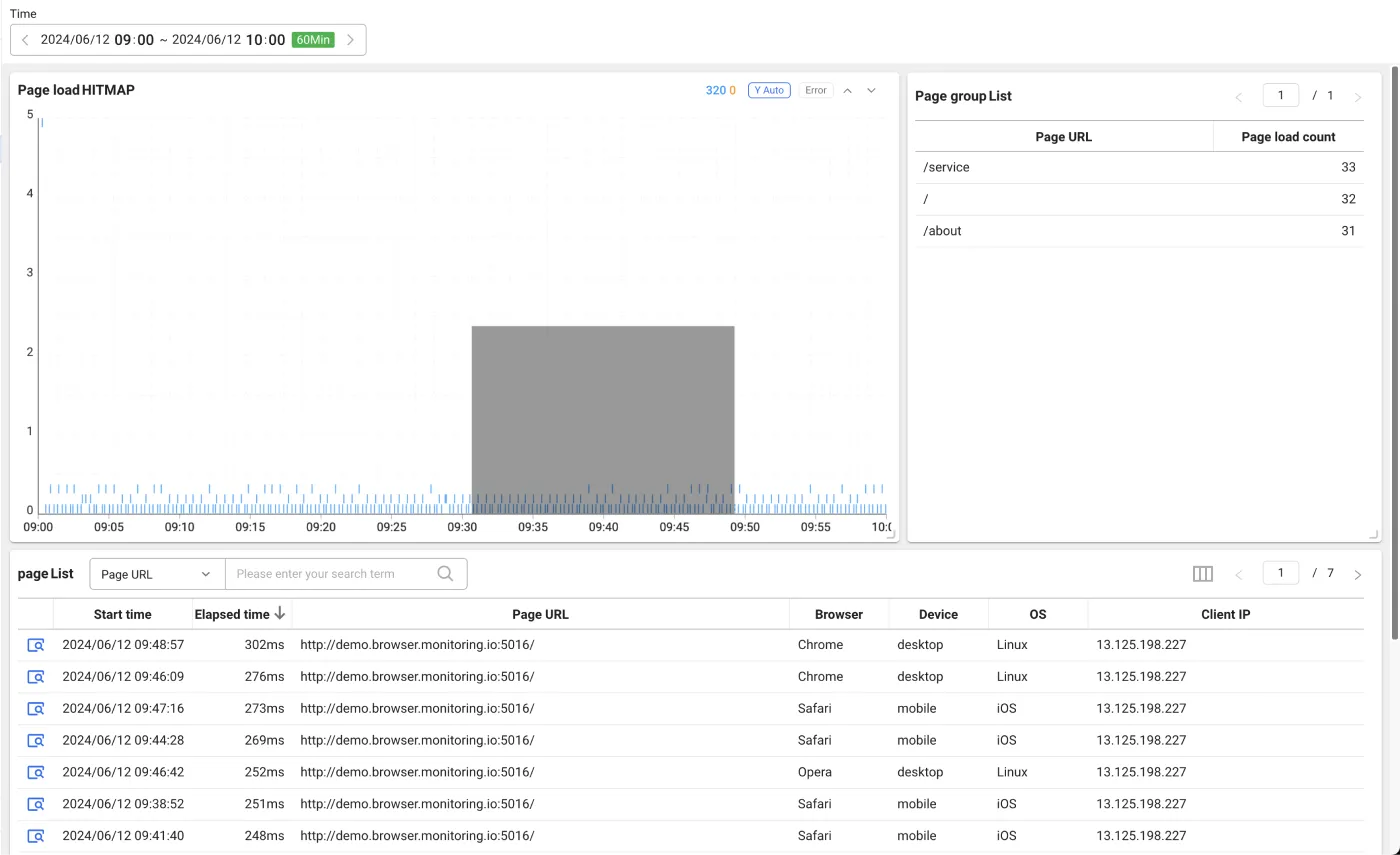Sort page List by Browser column
The width and height of the screenshot is (1400, 855).
pos(839,614)
